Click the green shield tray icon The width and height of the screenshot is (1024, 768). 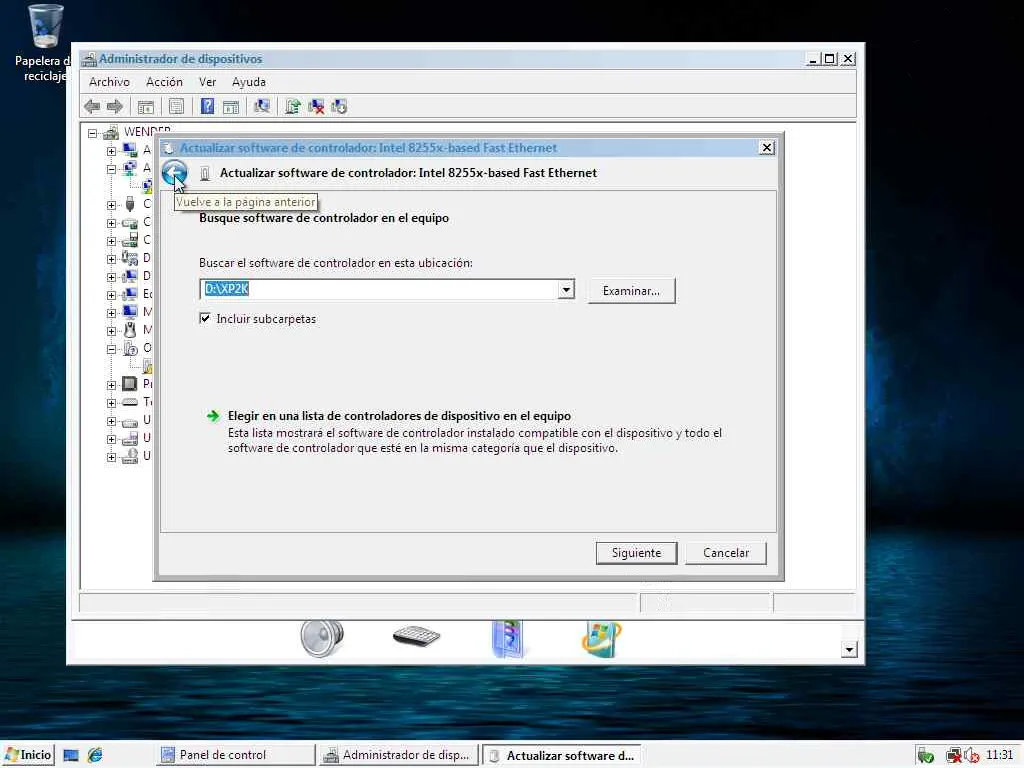tap(925, 756)
